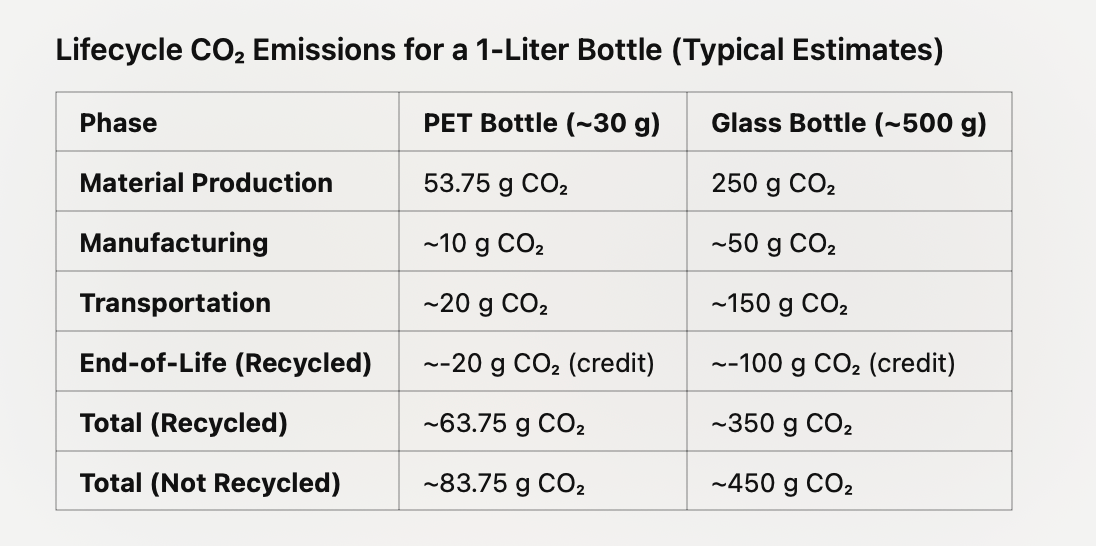Viewport: 1096px width, 546px height.
Task: Click the ~50 g CO₂ cell
Action: click(773, 243)
